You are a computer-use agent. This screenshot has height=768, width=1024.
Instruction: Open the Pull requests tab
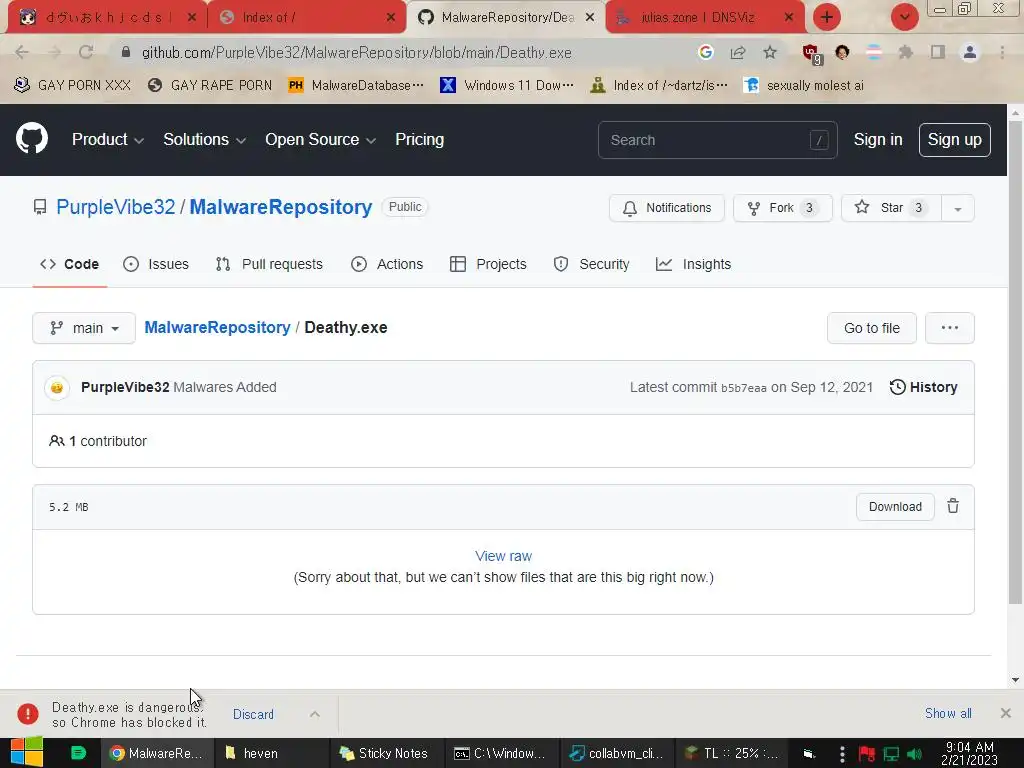(269, 264)
